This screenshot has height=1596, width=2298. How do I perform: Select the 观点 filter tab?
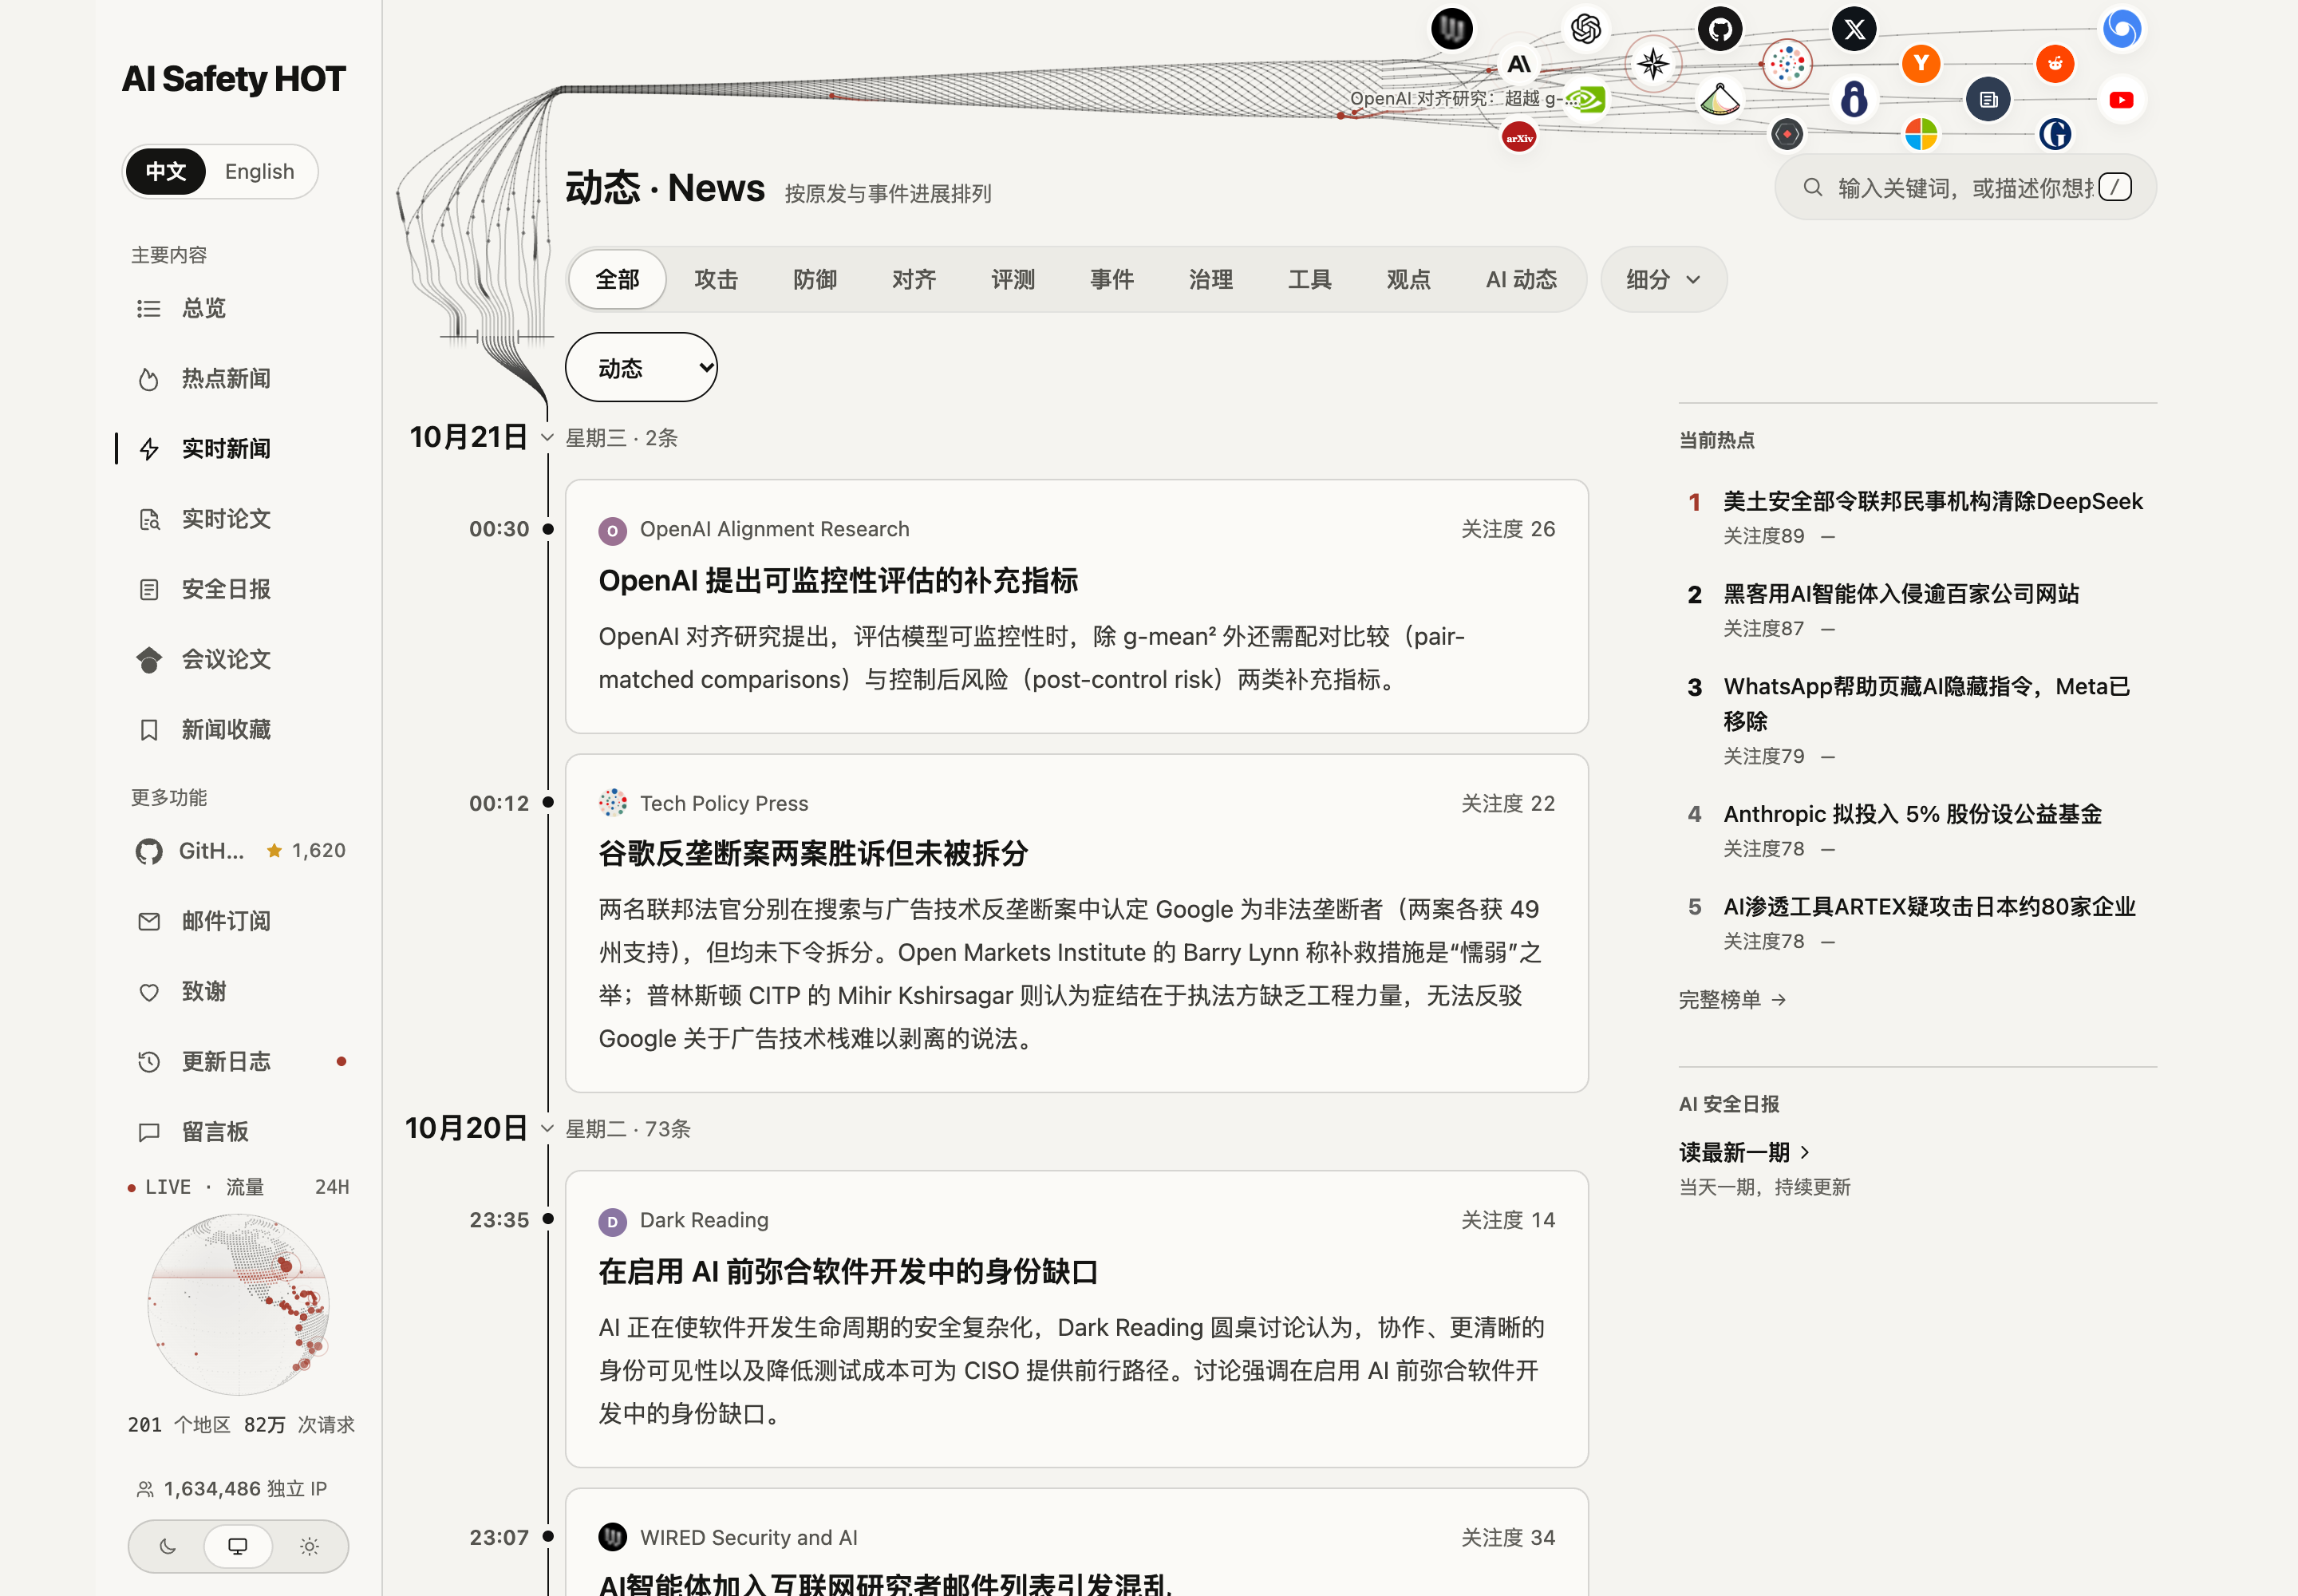(1409, 279)
